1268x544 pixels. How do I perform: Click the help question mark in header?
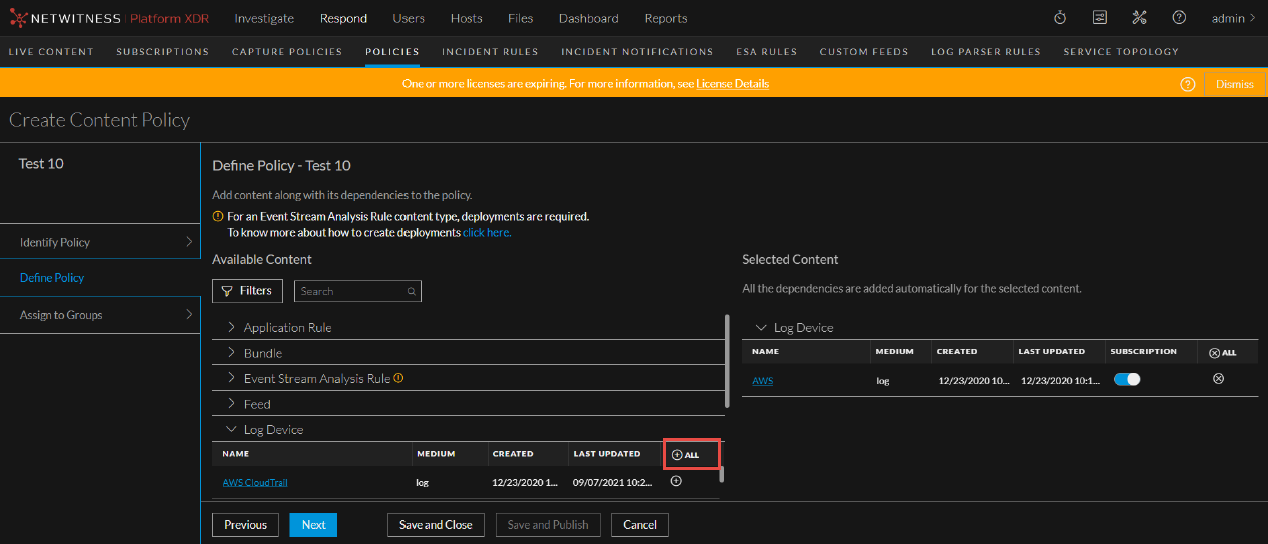(1179, 18)
